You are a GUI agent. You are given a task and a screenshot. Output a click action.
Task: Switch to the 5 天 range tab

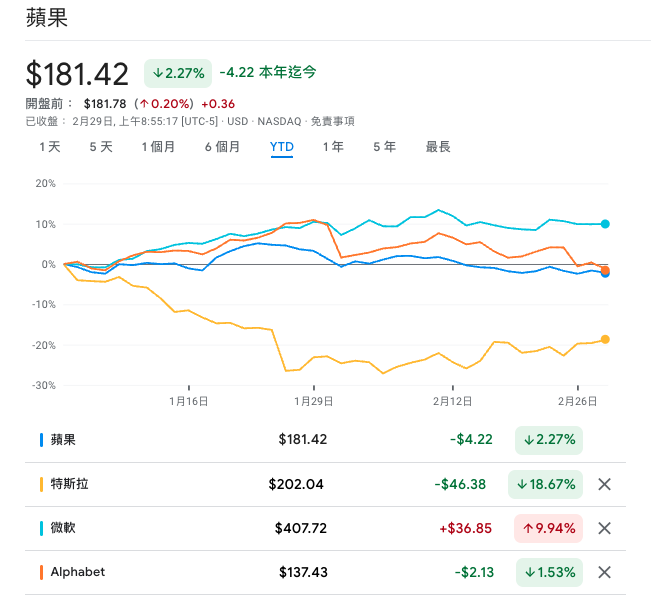[x=101, y=147]
